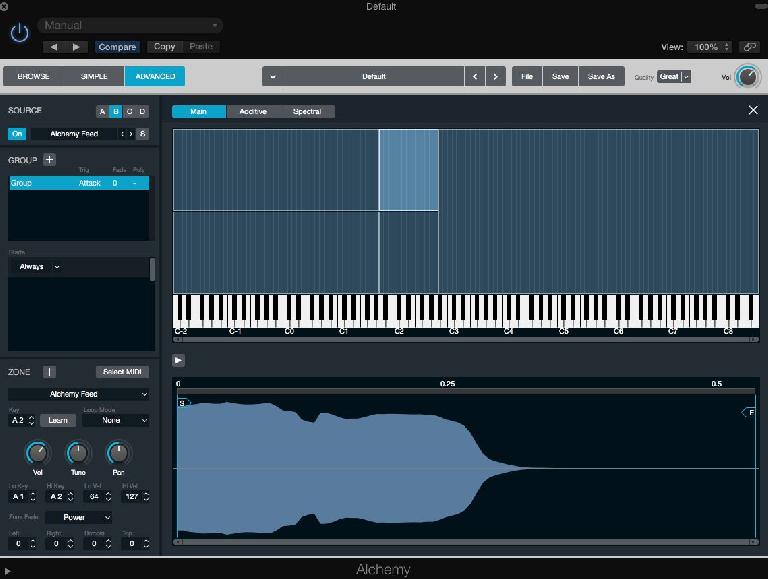The width and height of the screenshot is (768, 579).
Task: Click the Hi Vel 127 stepper
Action: click(x=146, y=497)
